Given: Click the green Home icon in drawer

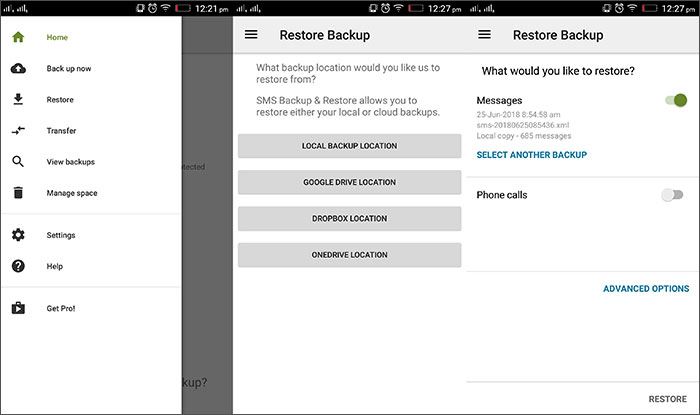Looking at the screenshot, I should click(x=18, y=37).
